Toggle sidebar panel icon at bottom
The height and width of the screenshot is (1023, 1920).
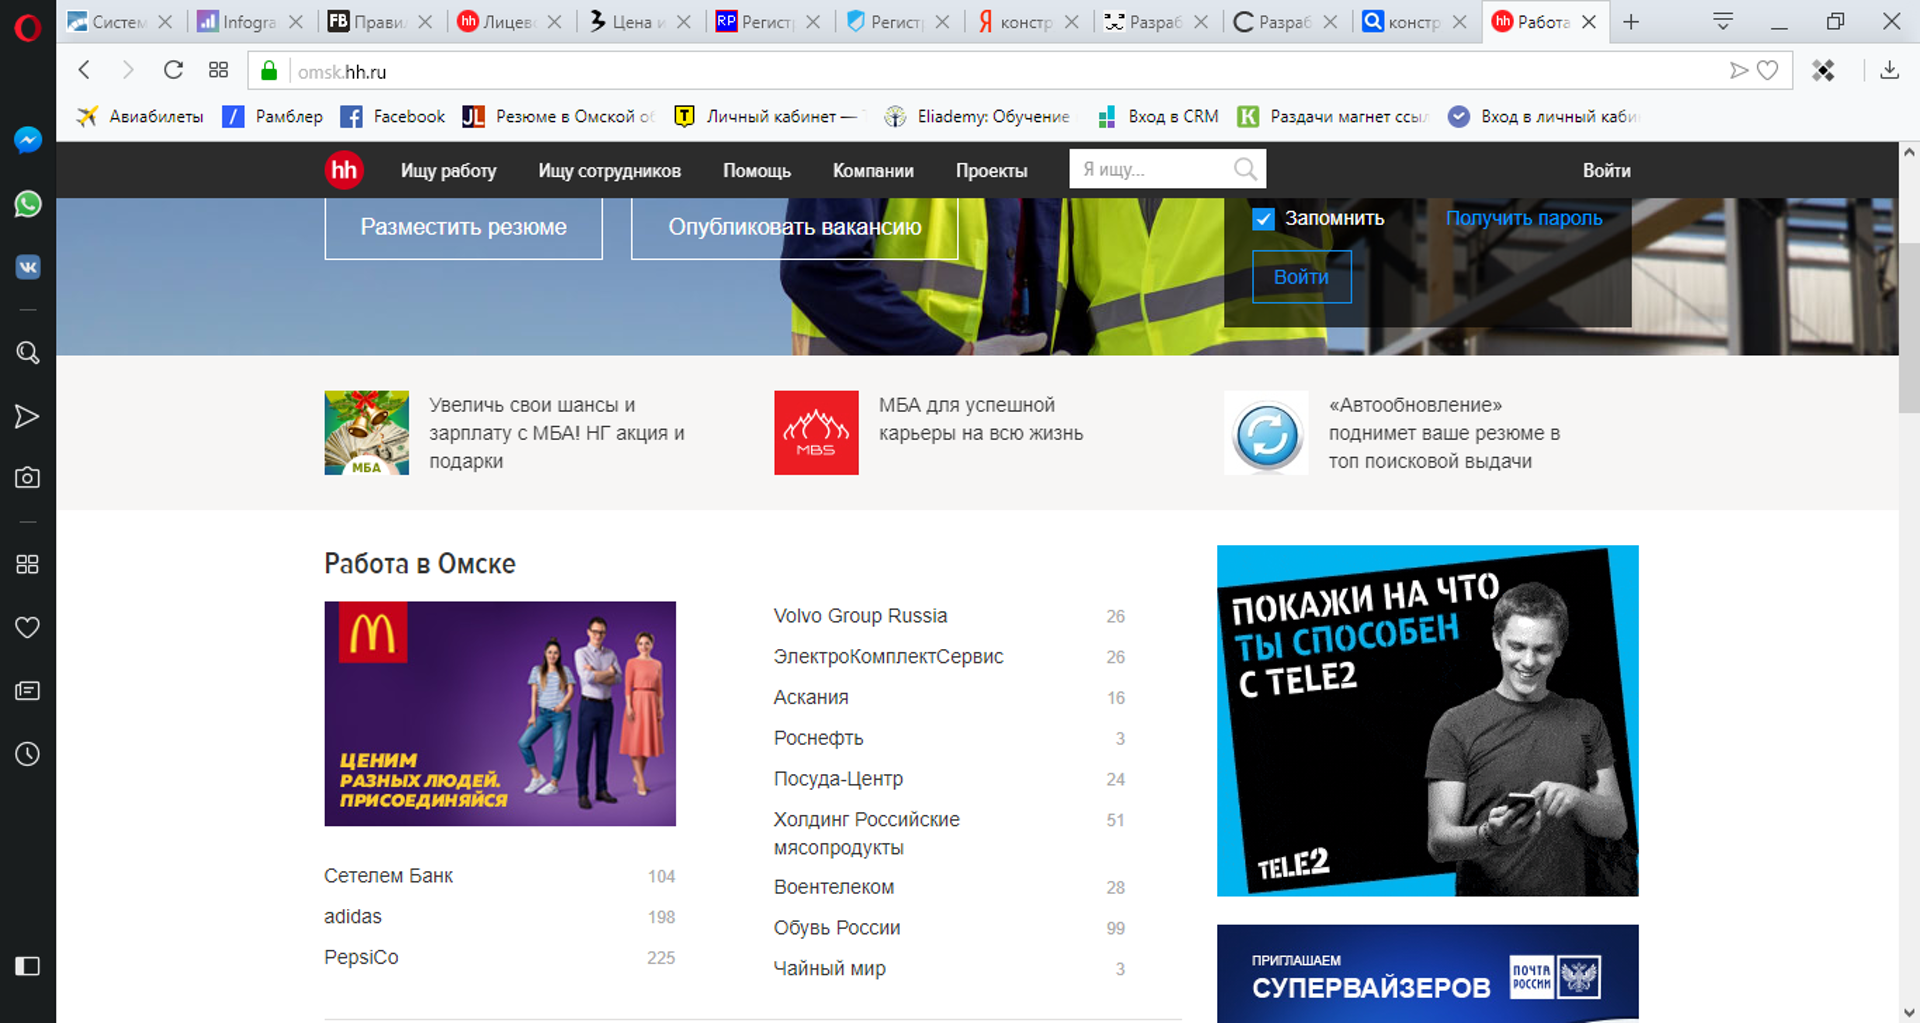click(27, 965)
